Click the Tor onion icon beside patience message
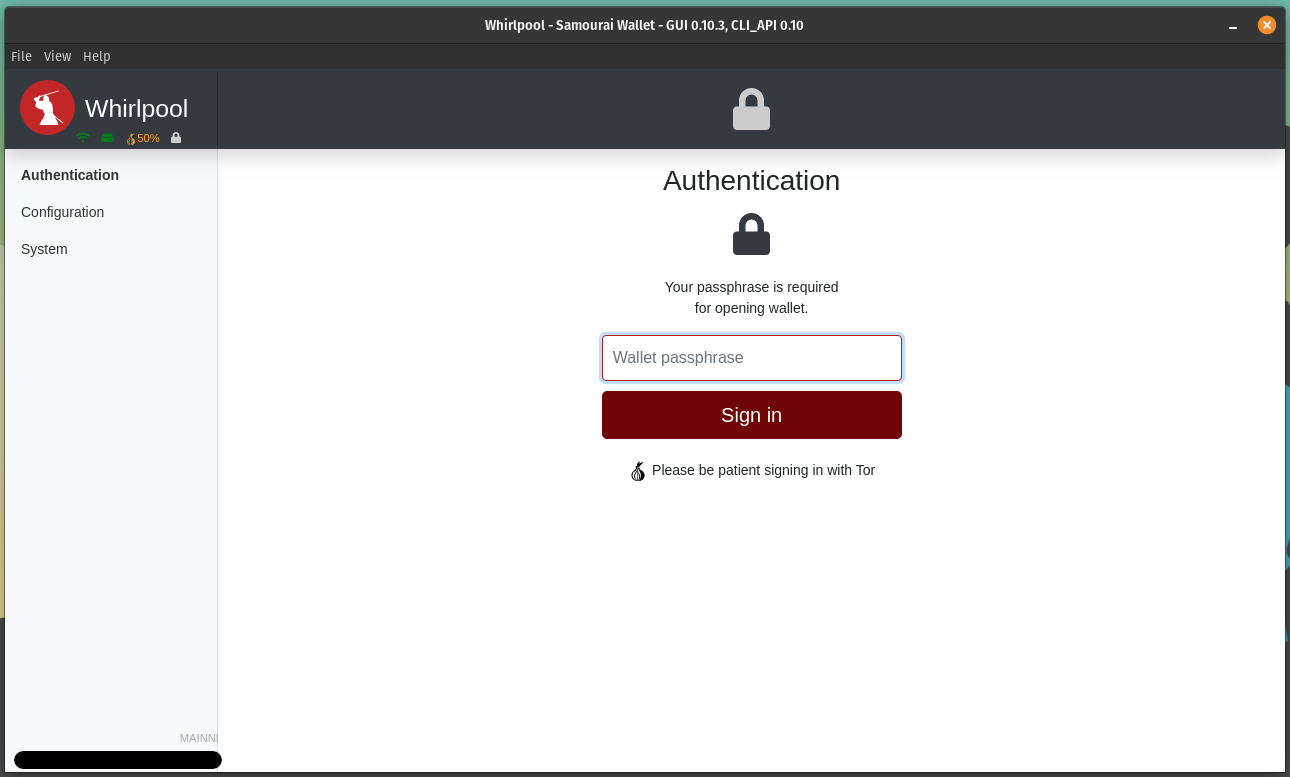 click(x=638, y=471)
